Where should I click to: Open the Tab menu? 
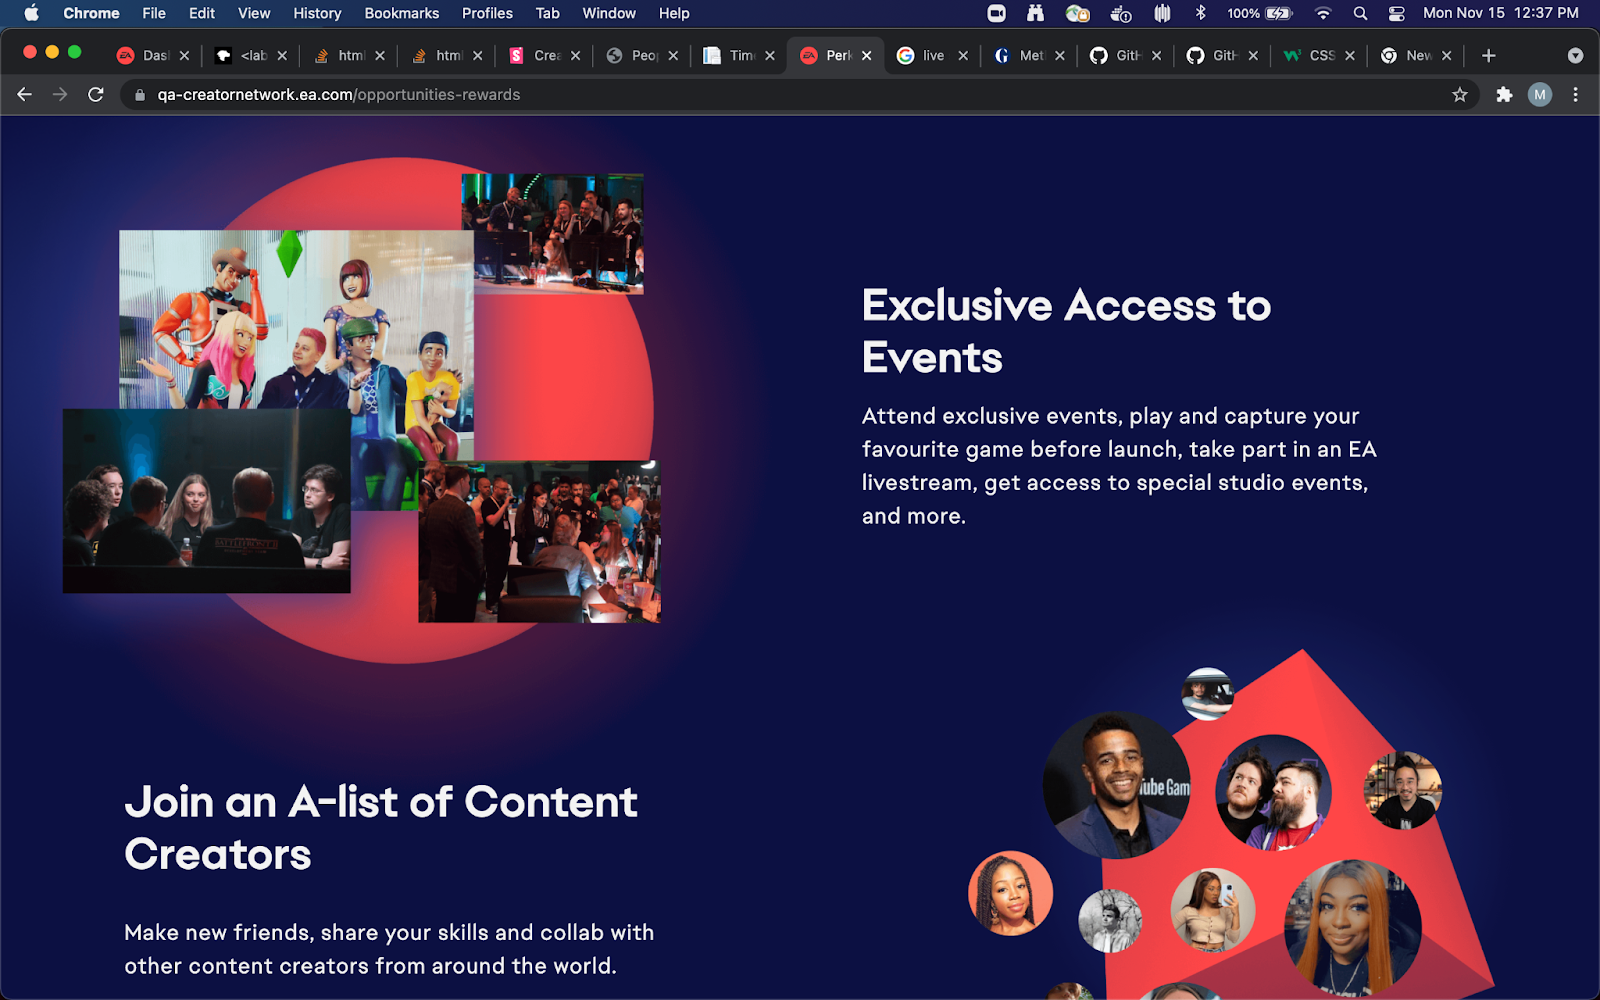pos(547,13)
